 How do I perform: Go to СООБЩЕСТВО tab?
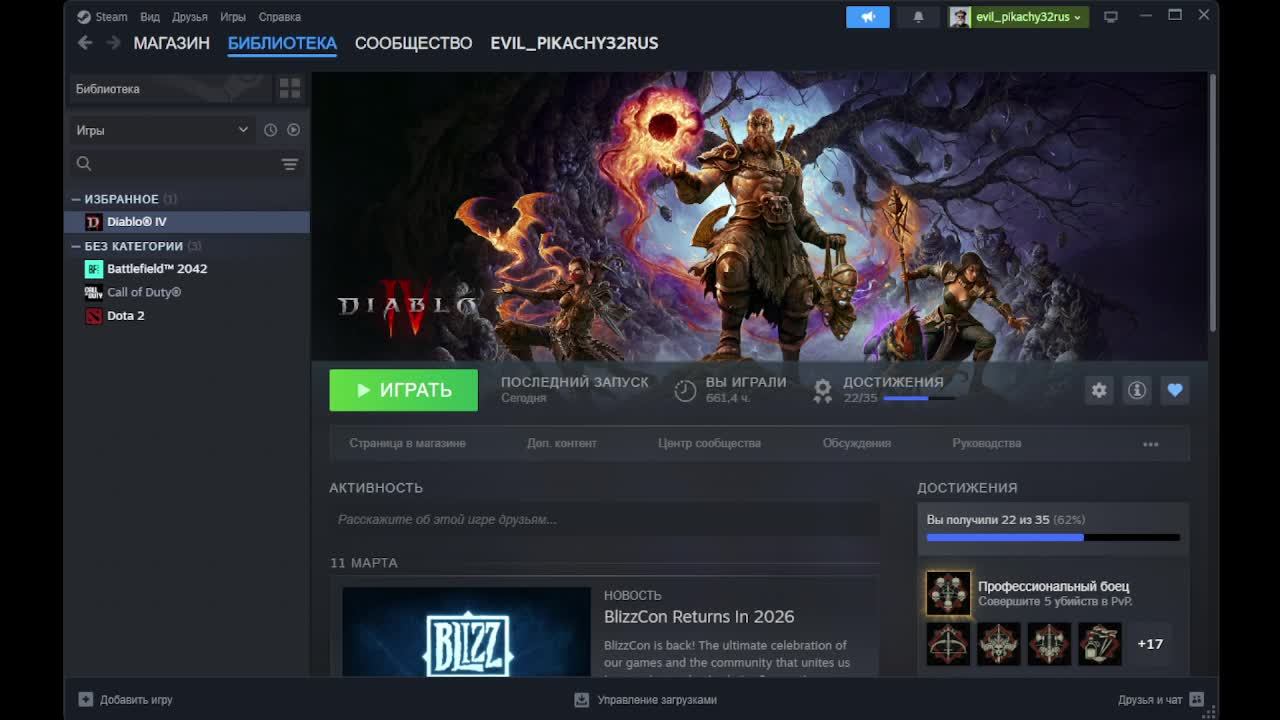pos(413,43)
